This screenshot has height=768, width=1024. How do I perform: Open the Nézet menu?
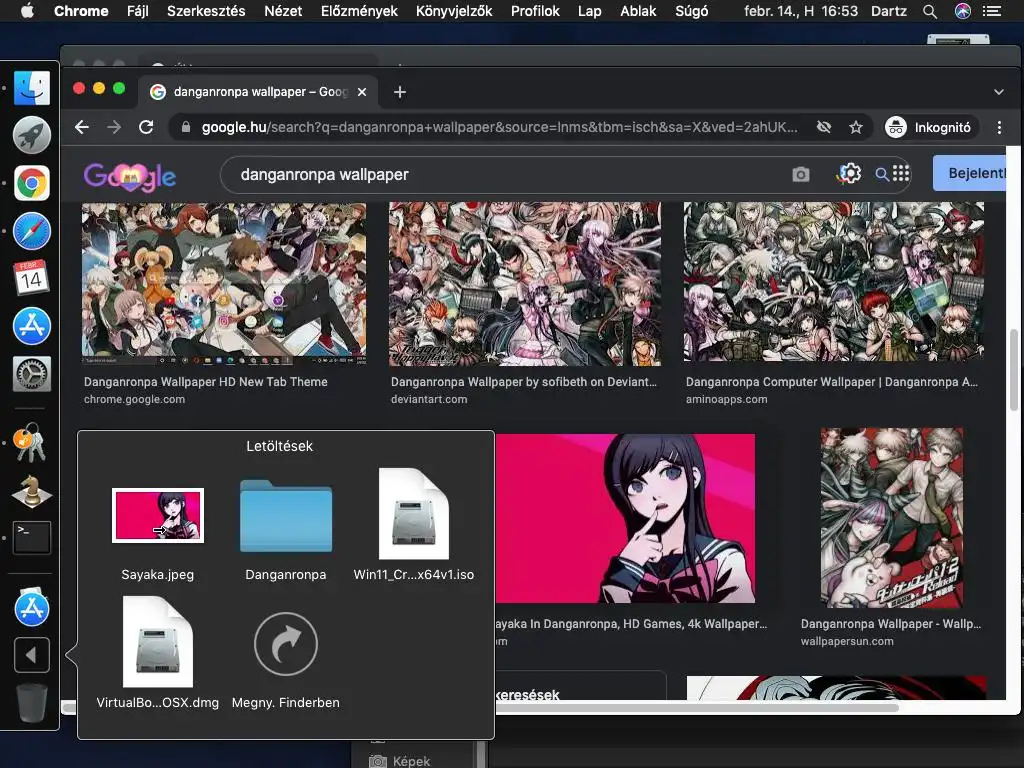[x=283, y=11]
